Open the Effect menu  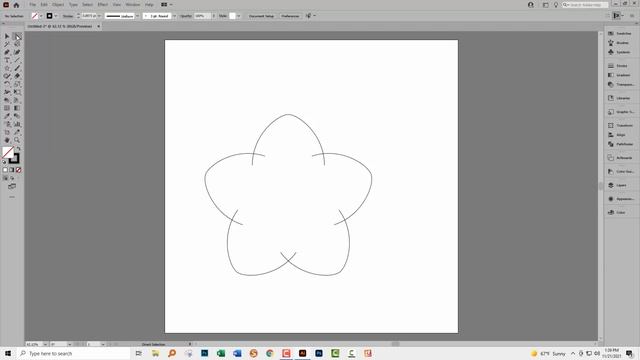(x=102, y=4)
